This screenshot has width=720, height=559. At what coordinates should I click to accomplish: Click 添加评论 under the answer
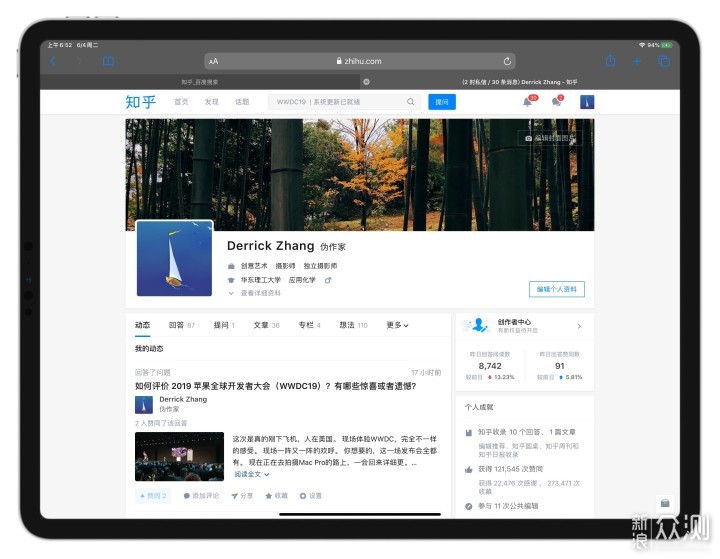[201, 496]
